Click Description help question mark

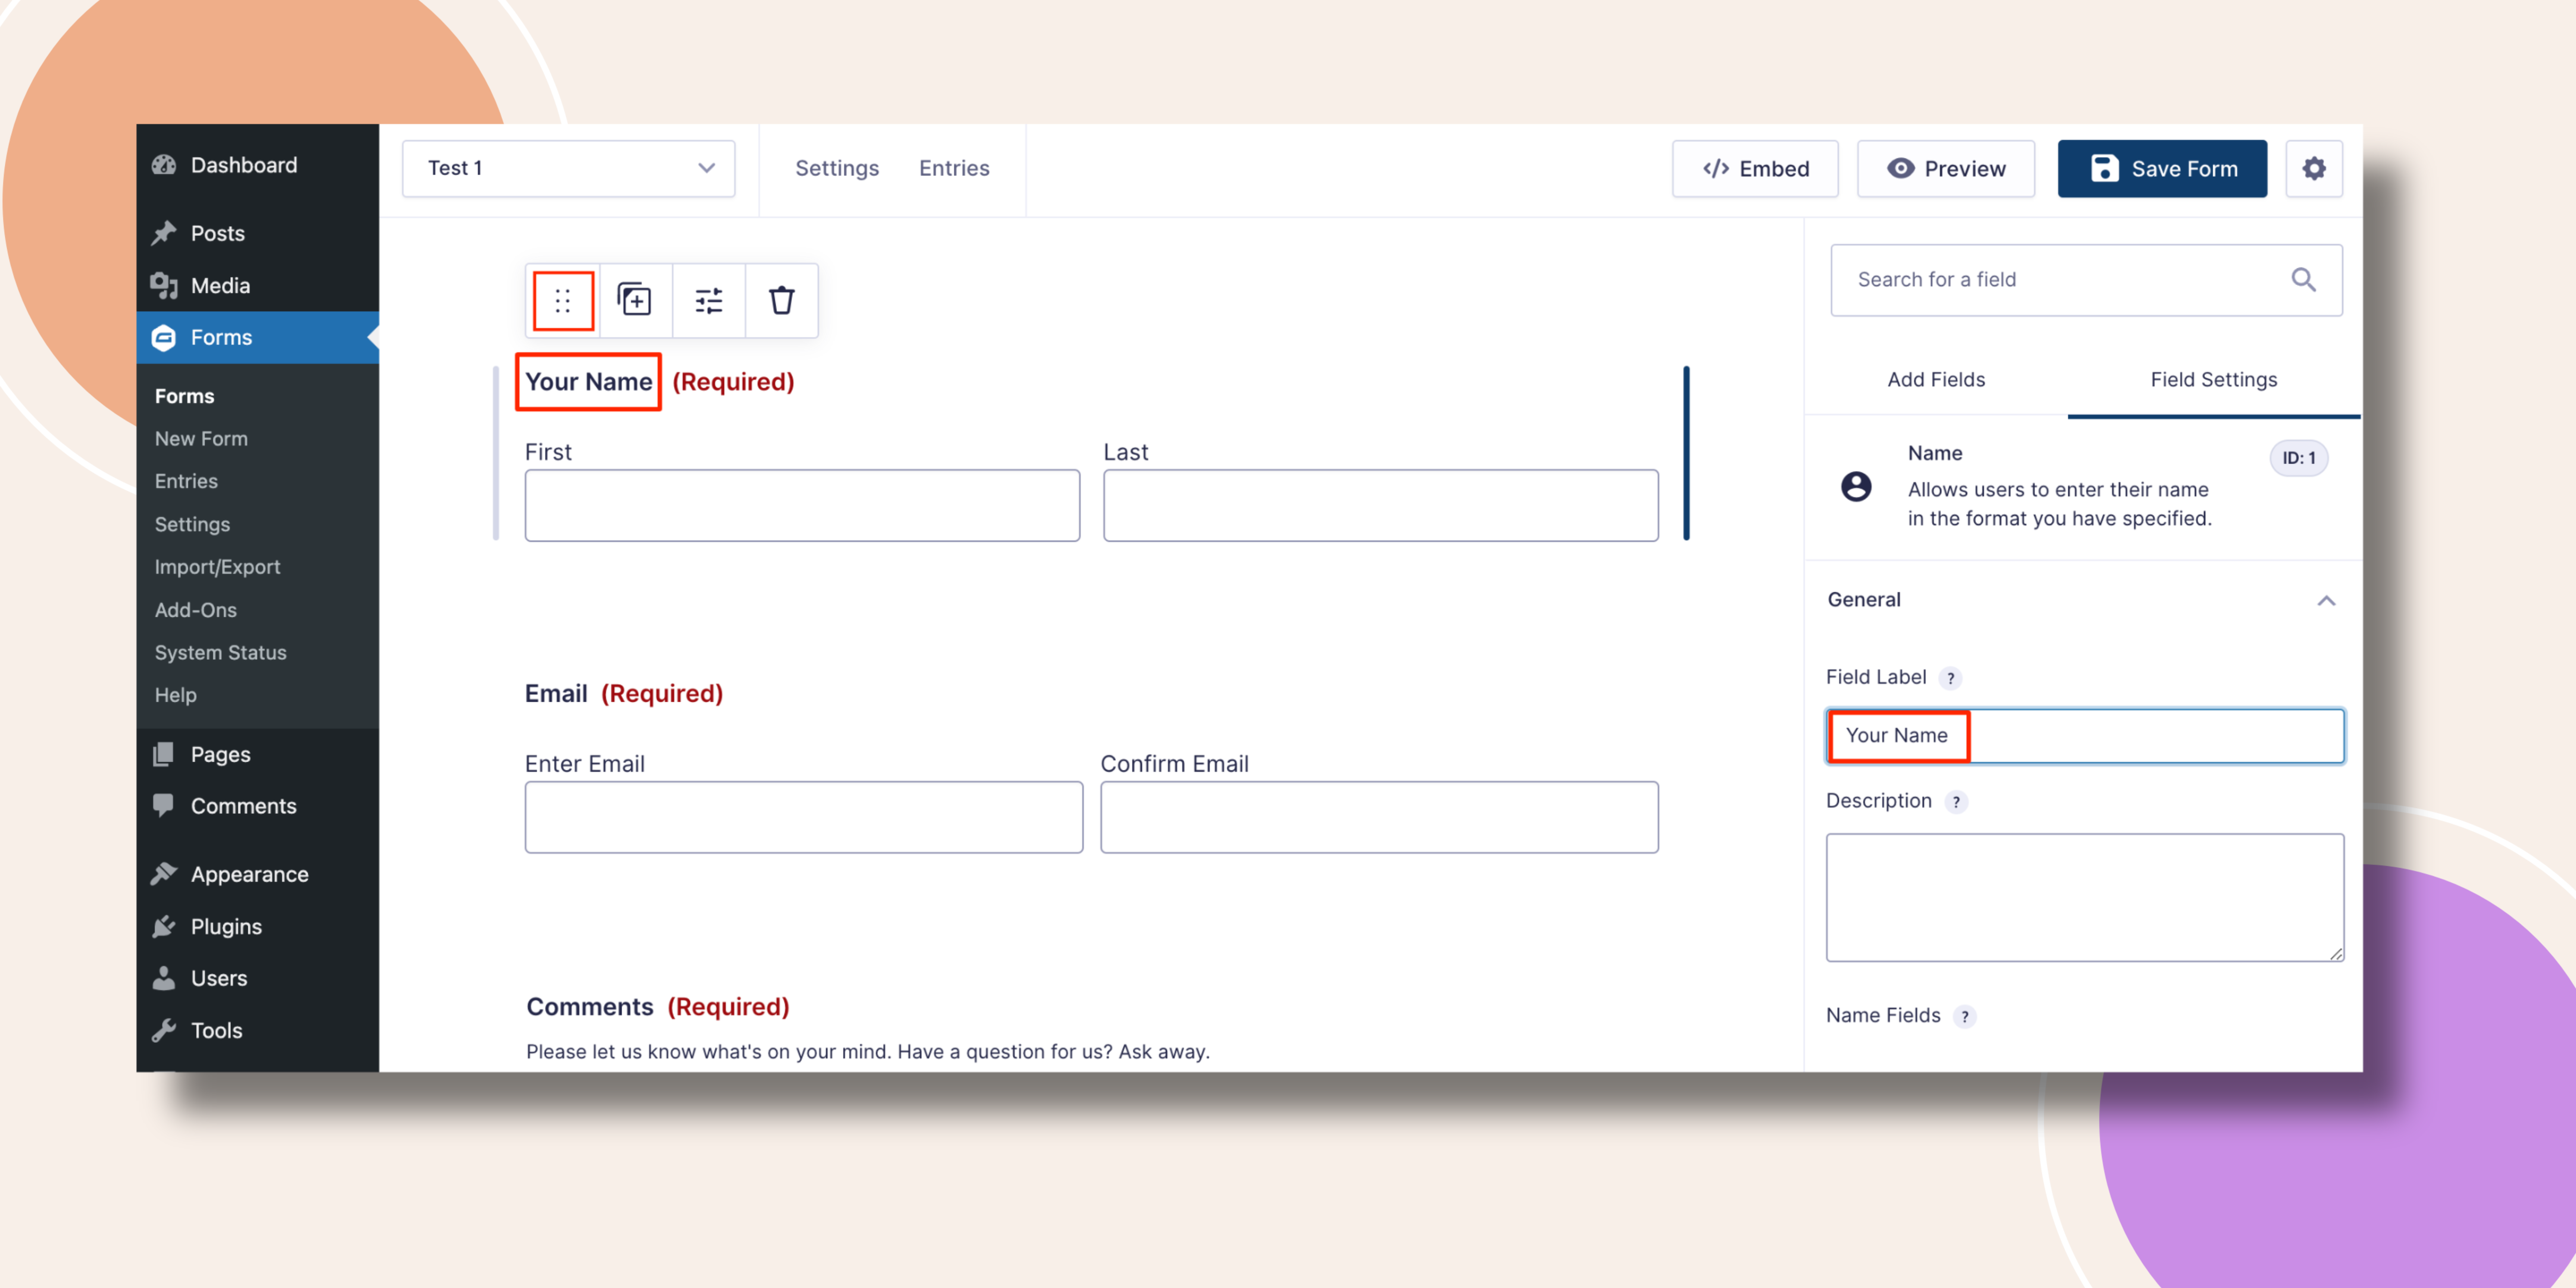click(1956, 802)
